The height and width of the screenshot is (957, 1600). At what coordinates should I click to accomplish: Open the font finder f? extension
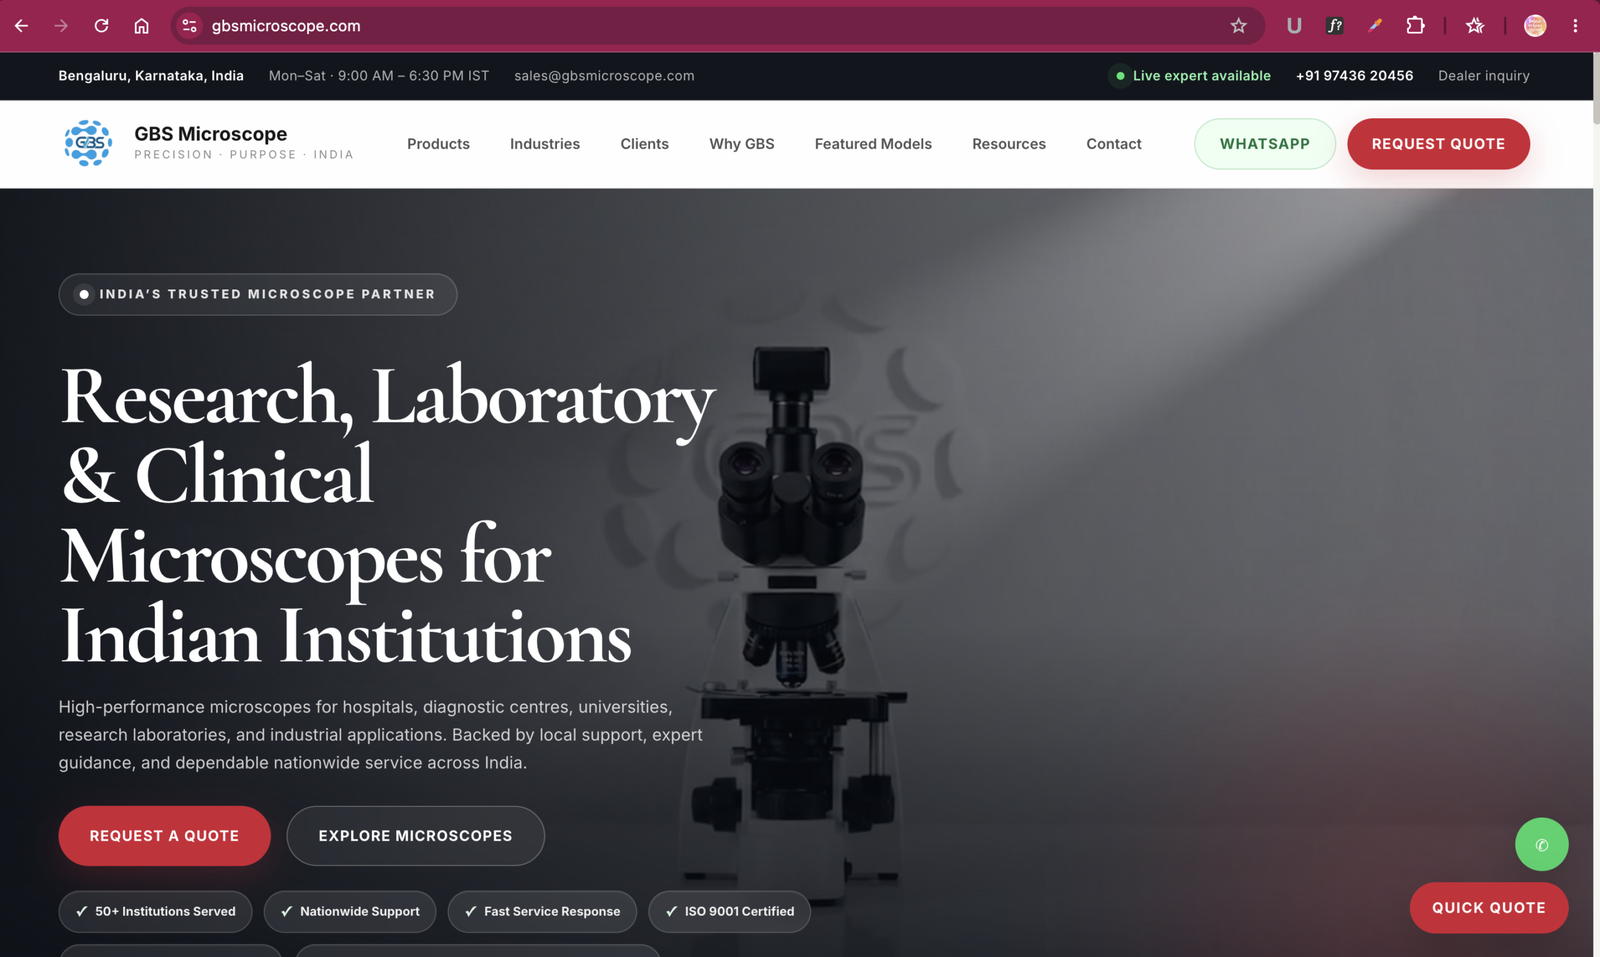pyautogui.click(x=1334, y=26)
